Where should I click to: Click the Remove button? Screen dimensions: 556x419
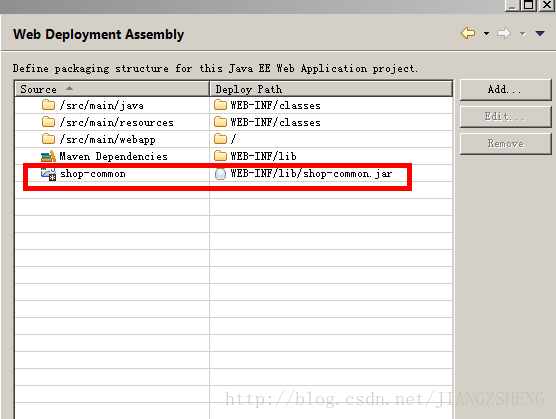pyautogui.click(x=505, y=144)
